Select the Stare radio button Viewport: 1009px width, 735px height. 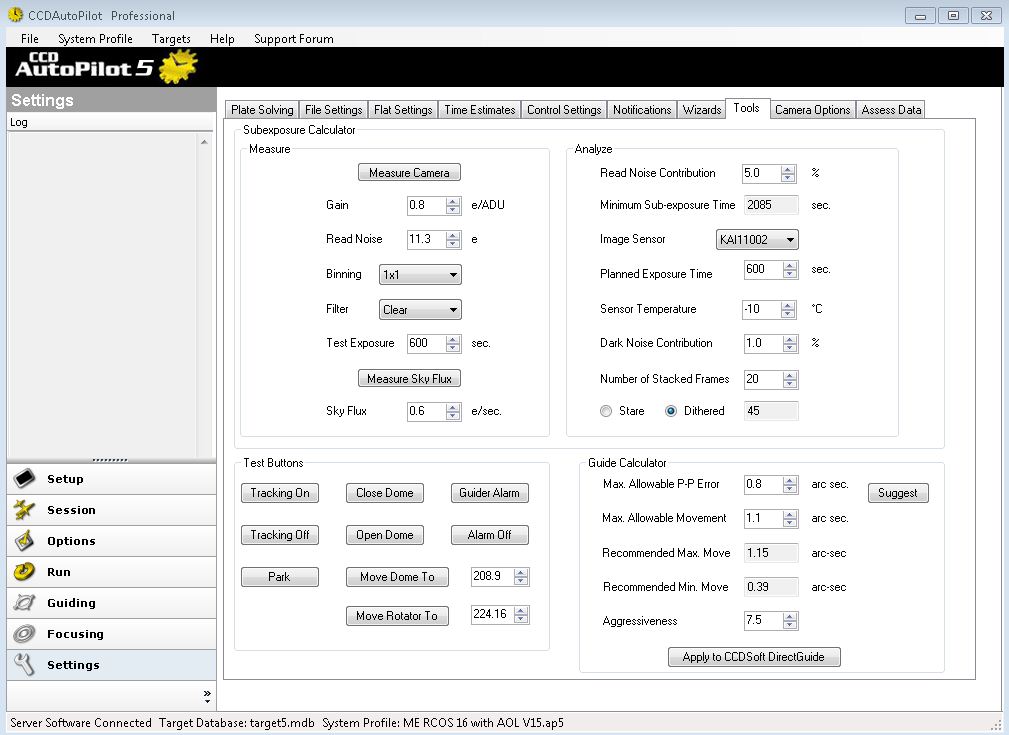[606, 411]
